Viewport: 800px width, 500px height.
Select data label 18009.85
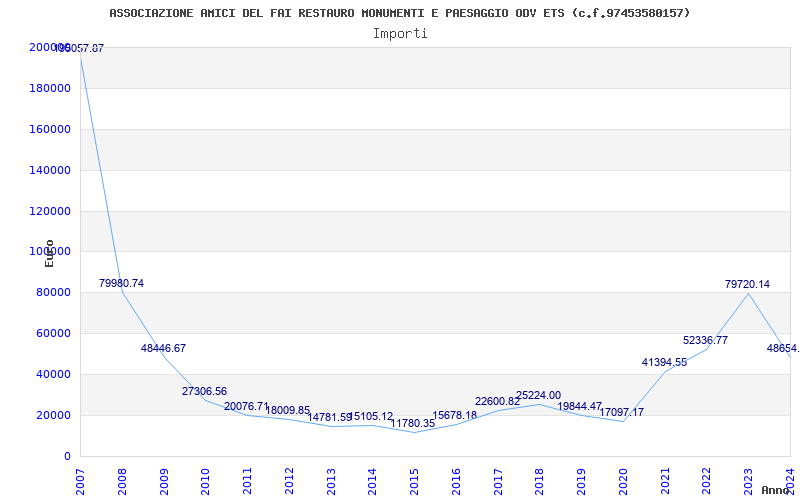(288, 411)
